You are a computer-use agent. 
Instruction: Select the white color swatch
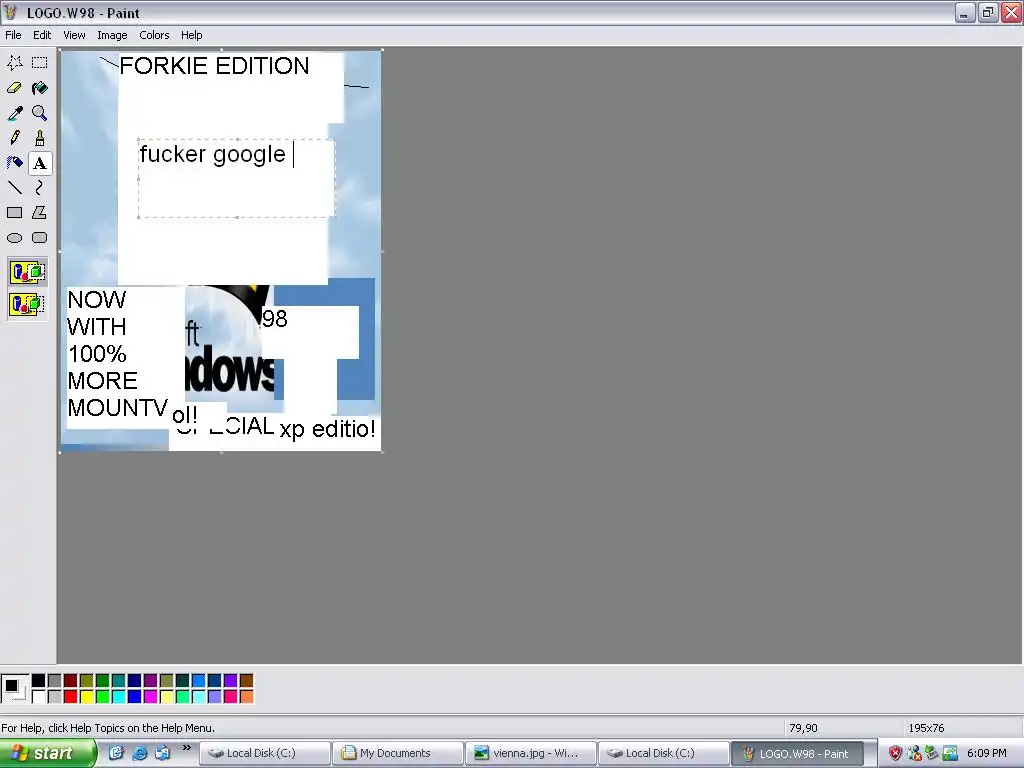click(x=39, y=697)
